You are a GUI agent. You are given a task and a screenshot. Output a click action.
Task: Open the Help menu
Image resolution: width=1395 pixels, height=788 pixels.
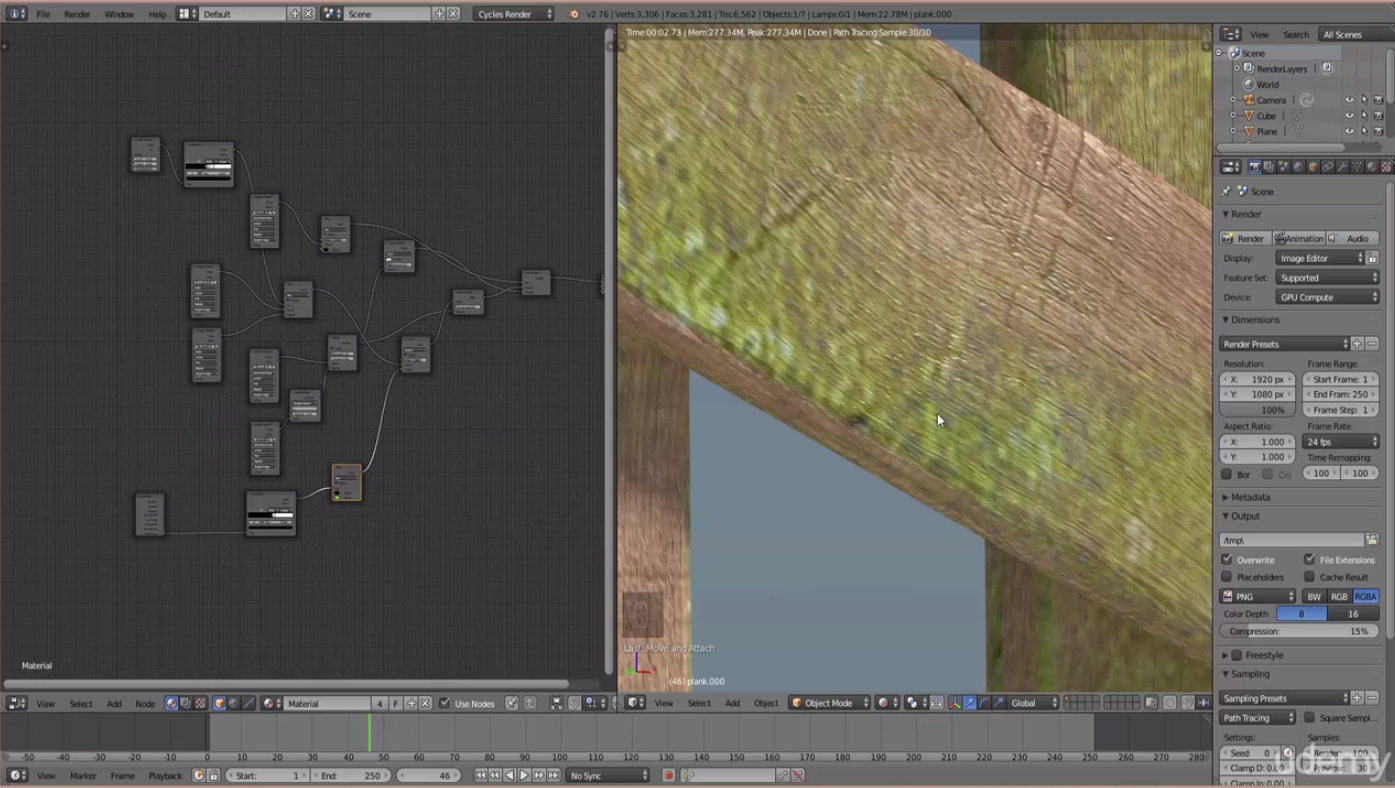(157, 14)
